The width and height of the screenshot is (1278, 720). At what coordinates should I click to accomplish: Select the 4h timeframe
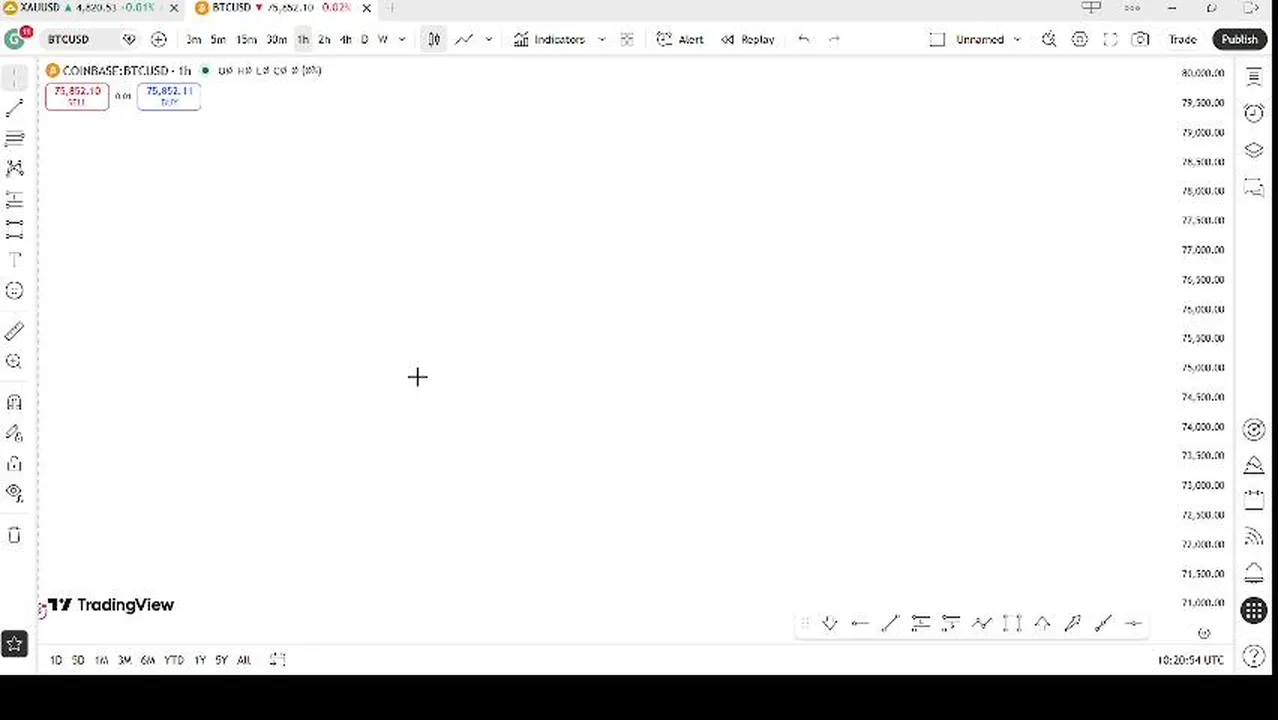[345, 39]
